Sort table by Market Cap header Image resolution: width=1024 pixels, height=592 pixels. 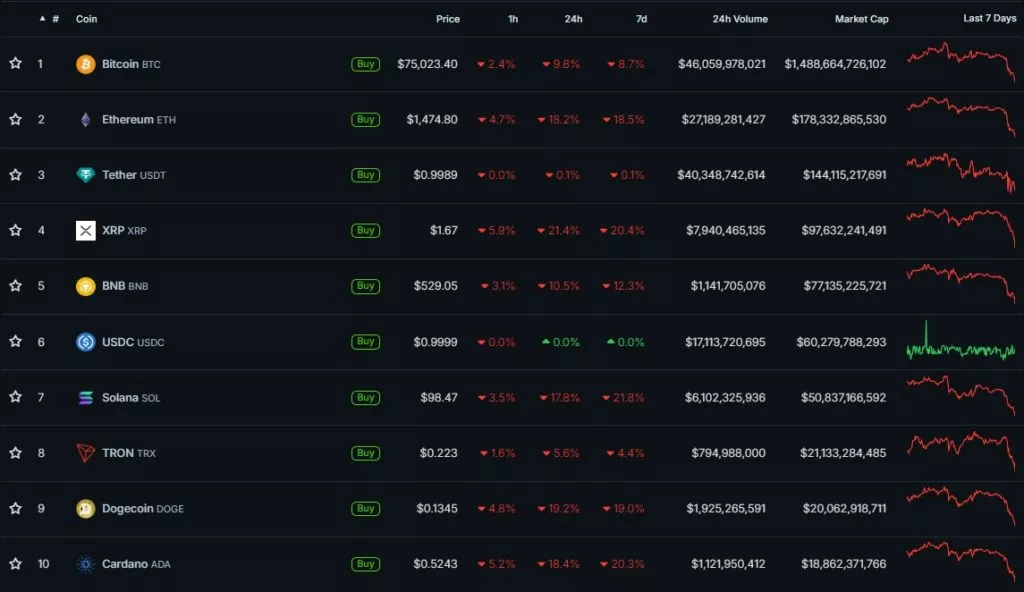861,19
